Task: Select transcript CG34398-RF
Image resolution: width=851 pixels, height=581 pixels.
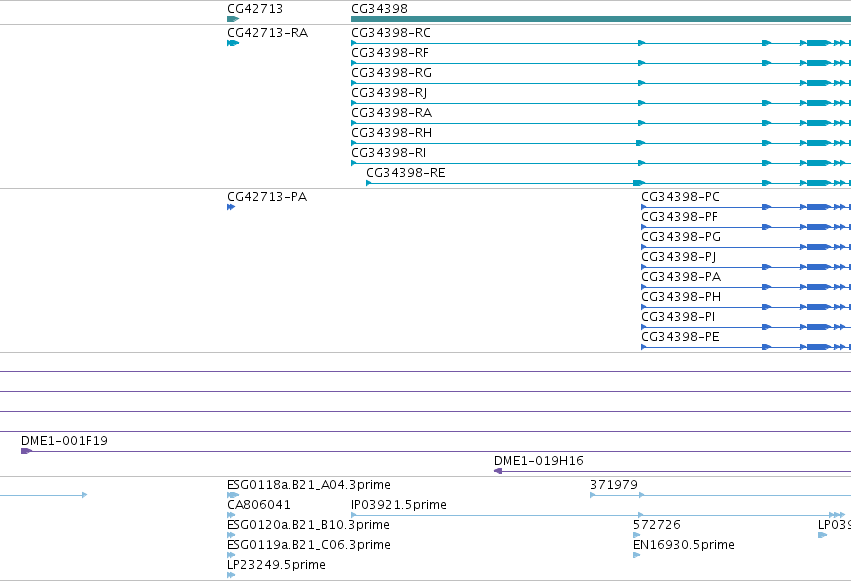Action: point(390,53)
